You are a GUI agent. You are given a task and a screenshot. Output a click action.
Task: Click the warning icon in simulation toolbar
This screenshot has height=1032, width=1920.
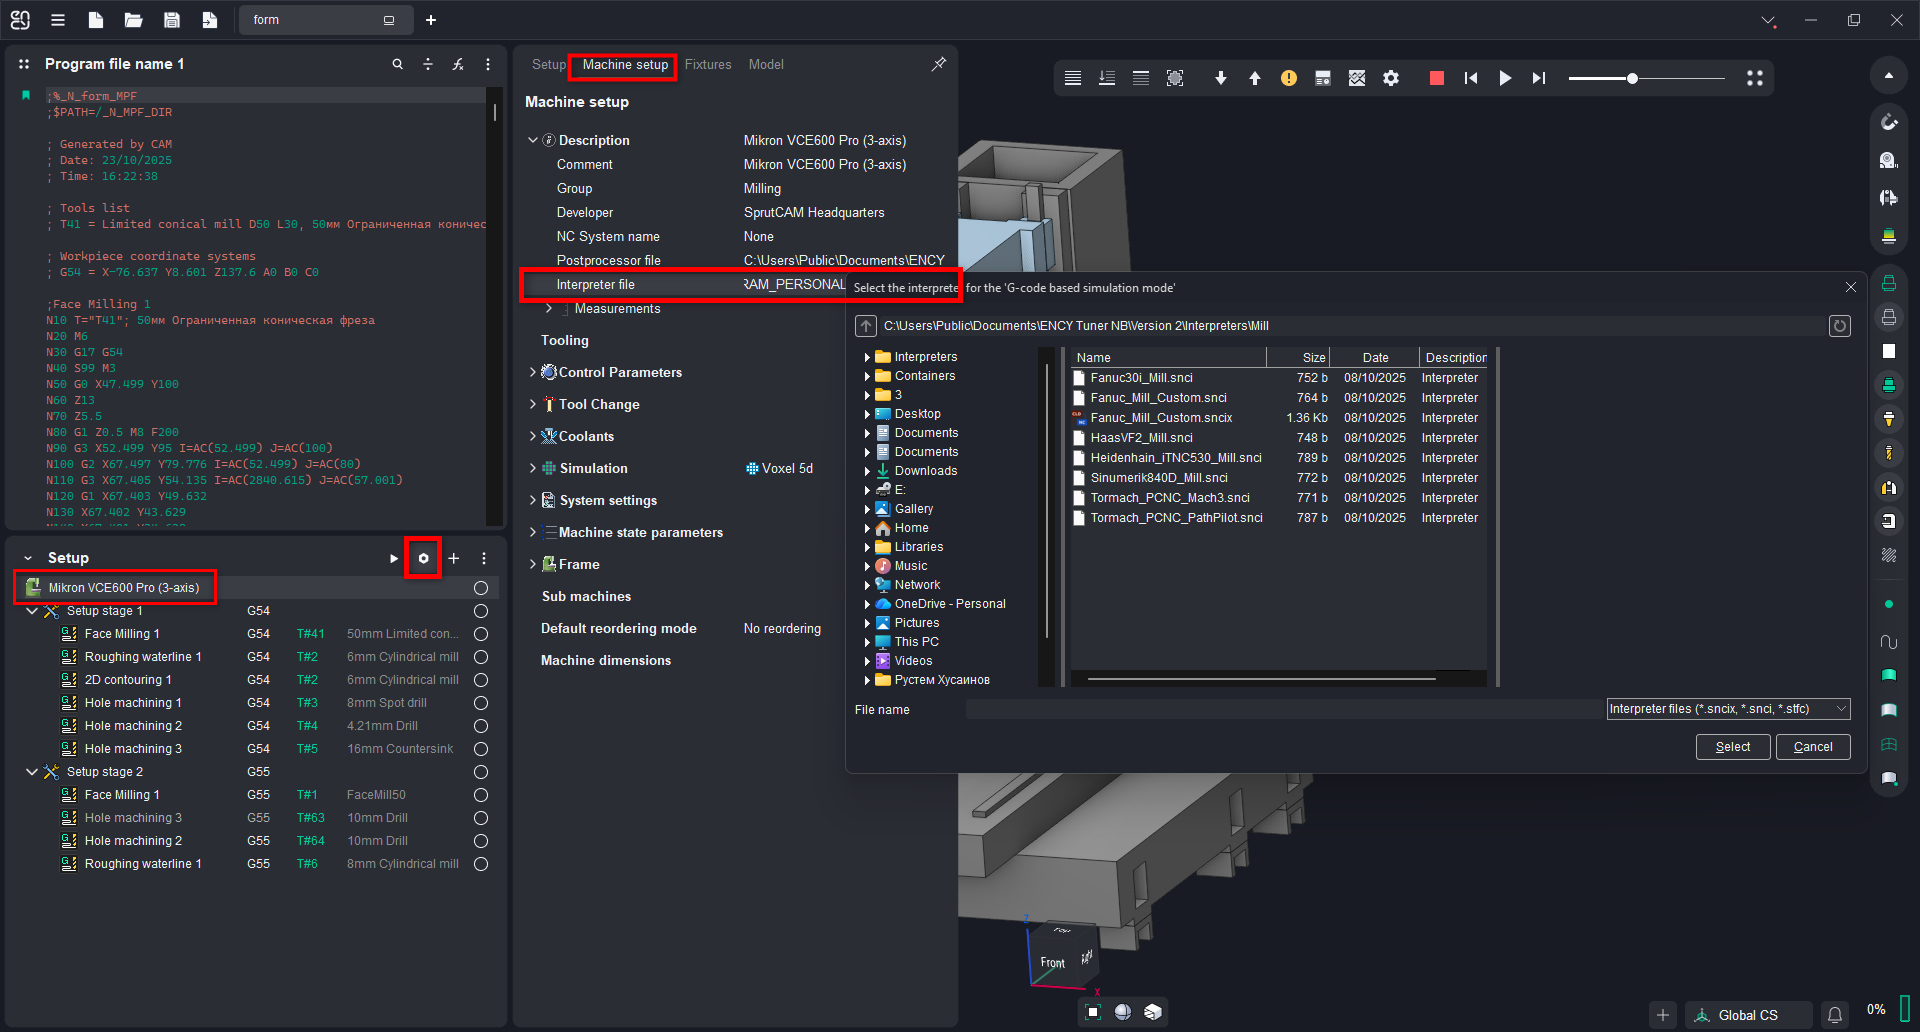click(x=1288, y=78)
